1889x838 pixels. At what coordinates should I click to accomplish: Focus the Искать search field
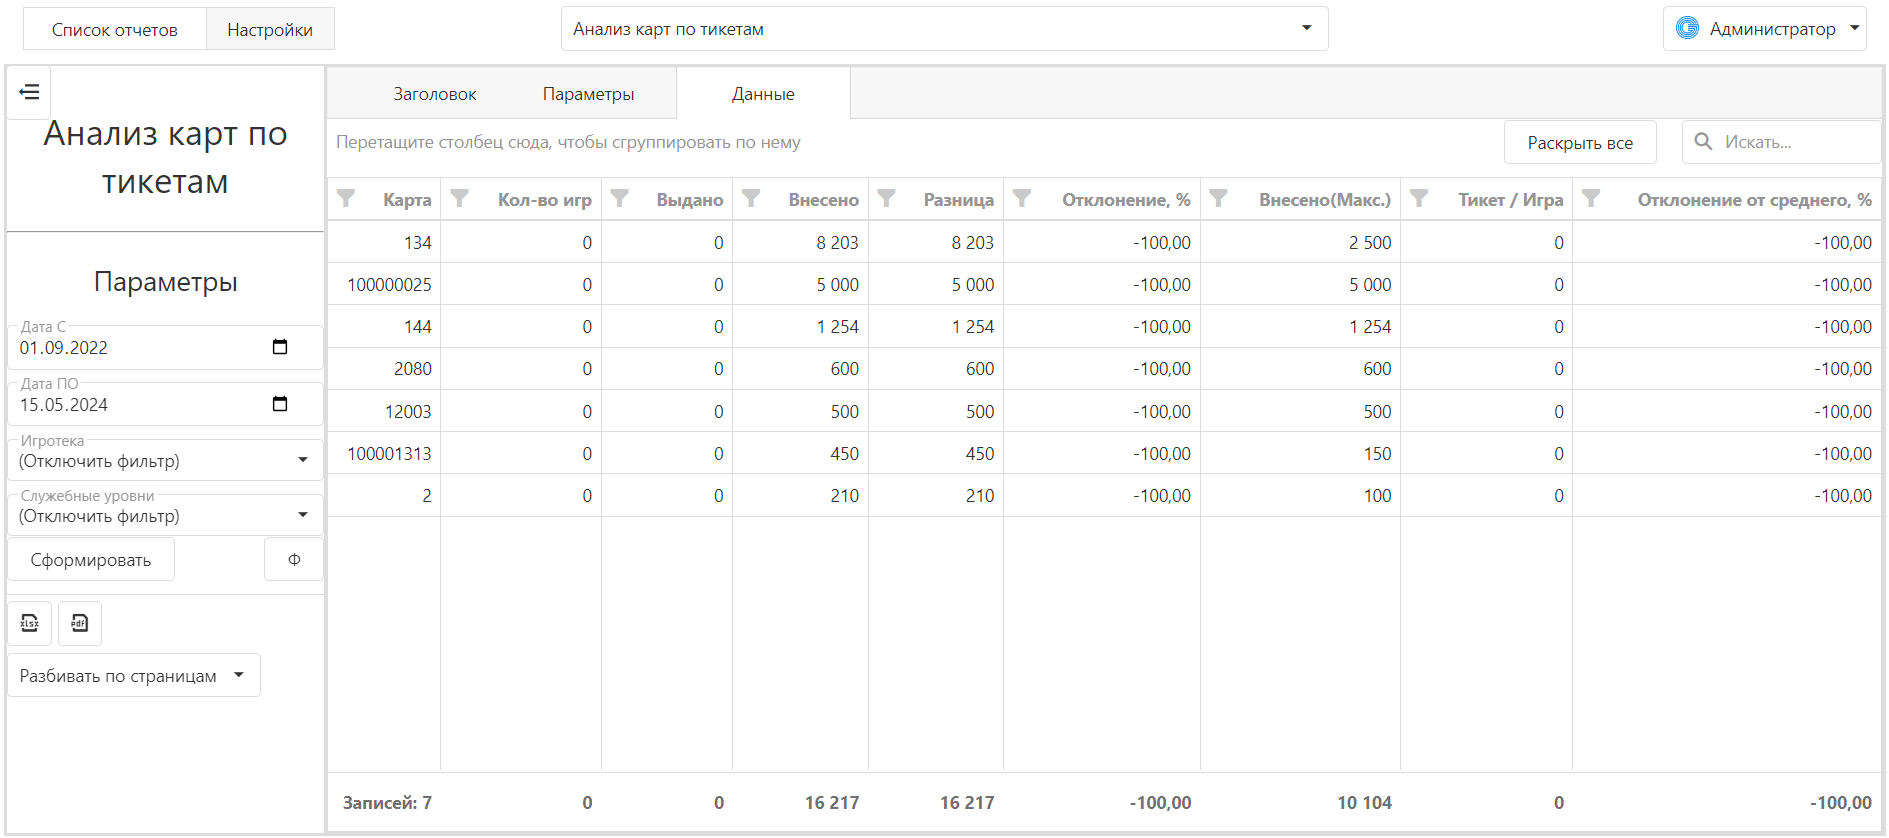click(x=1782, y=142)
